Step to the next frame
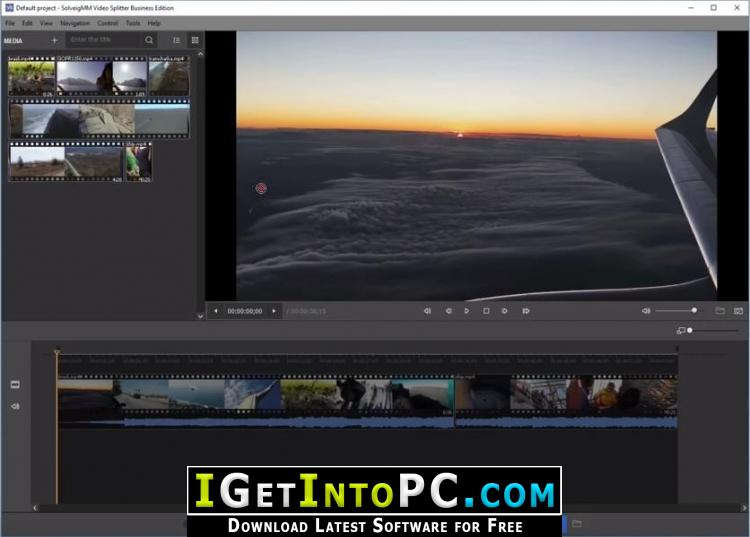 point(505,311)
